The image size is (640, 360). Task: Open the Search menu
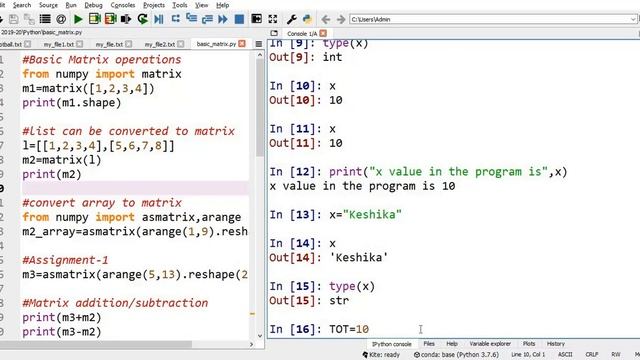coord(22,5)
